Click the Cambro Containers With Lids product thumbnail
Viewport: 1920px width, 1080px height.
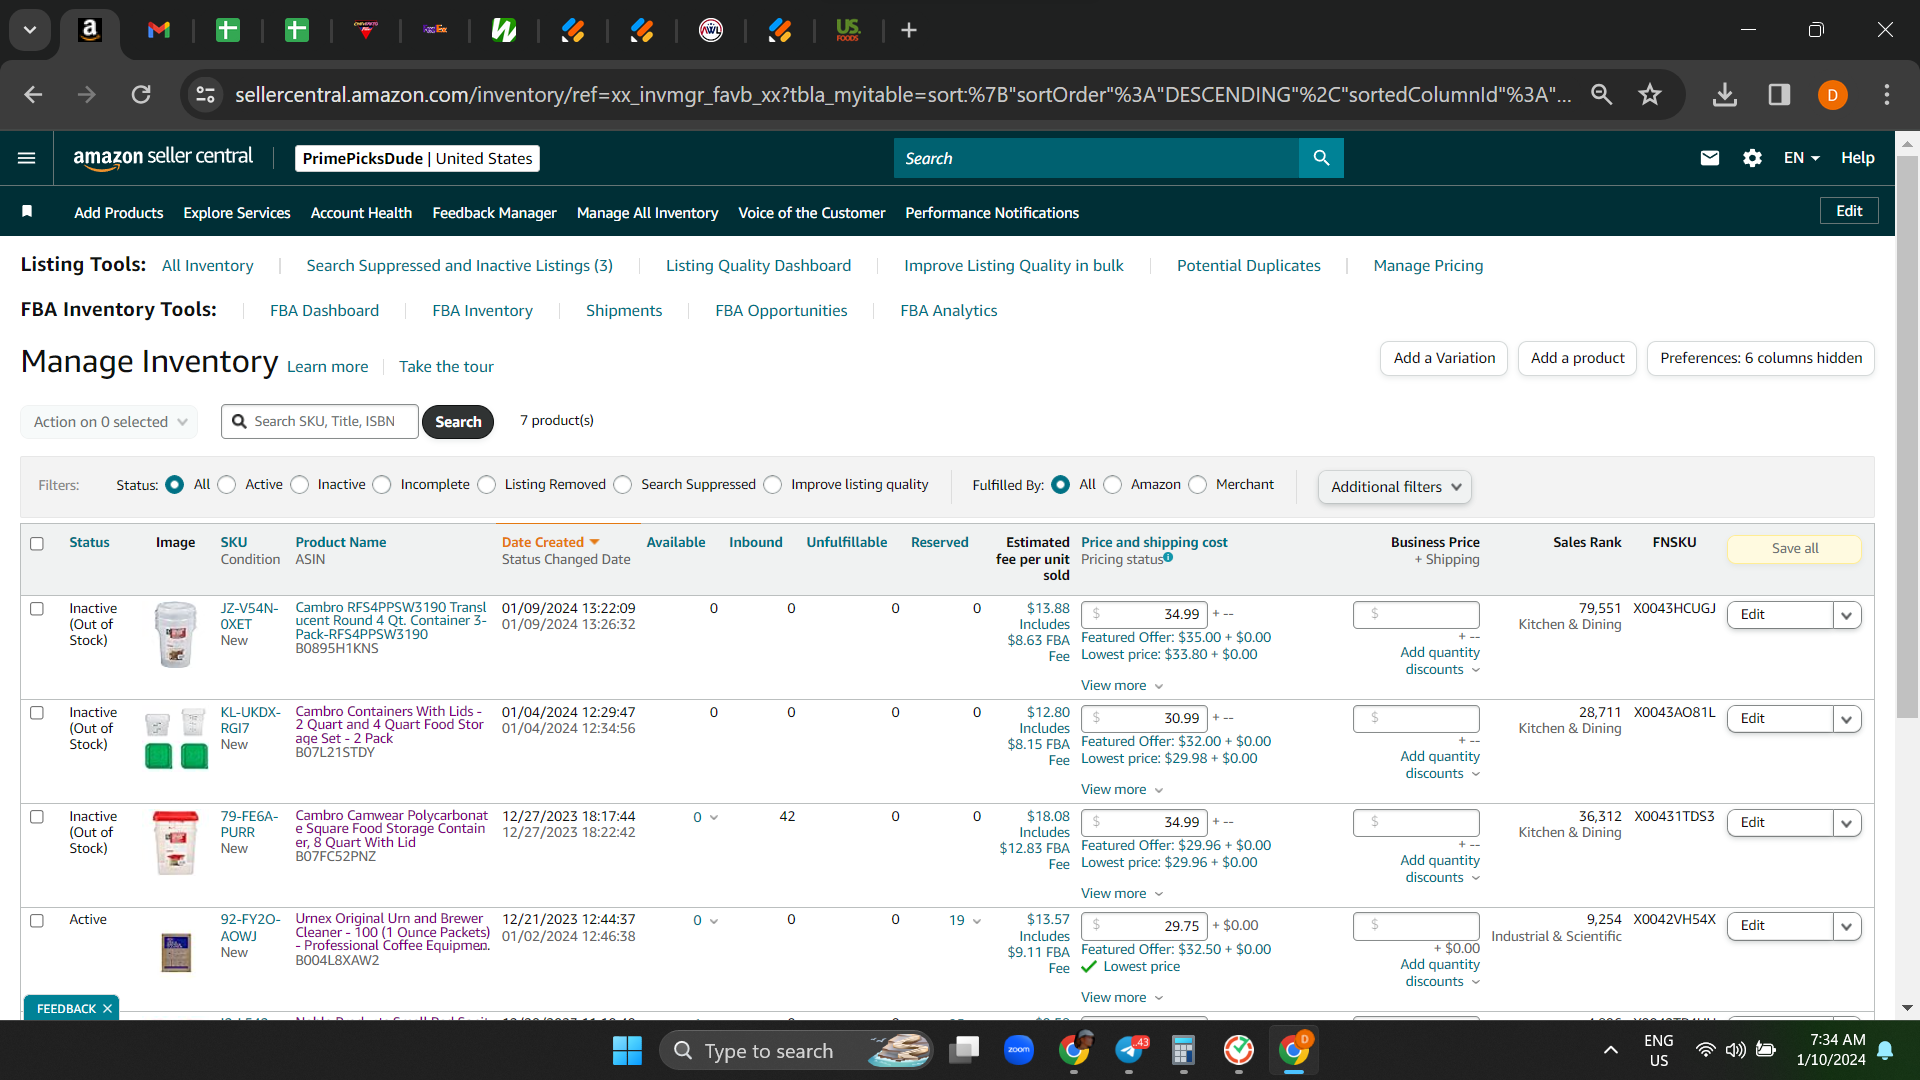[176, 740]
